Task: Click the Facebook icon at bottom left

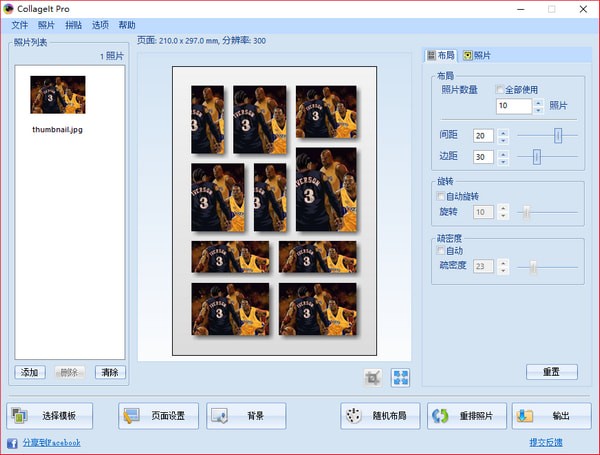Action: pos(12,443)
